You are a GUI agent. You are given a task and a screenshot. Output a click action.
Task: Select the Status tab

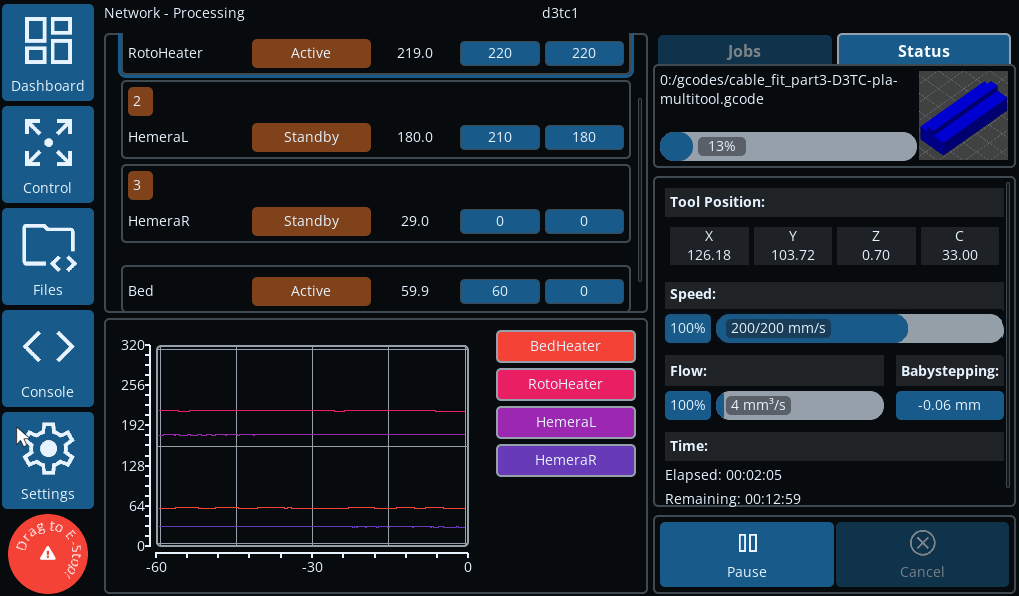(923, 51)
